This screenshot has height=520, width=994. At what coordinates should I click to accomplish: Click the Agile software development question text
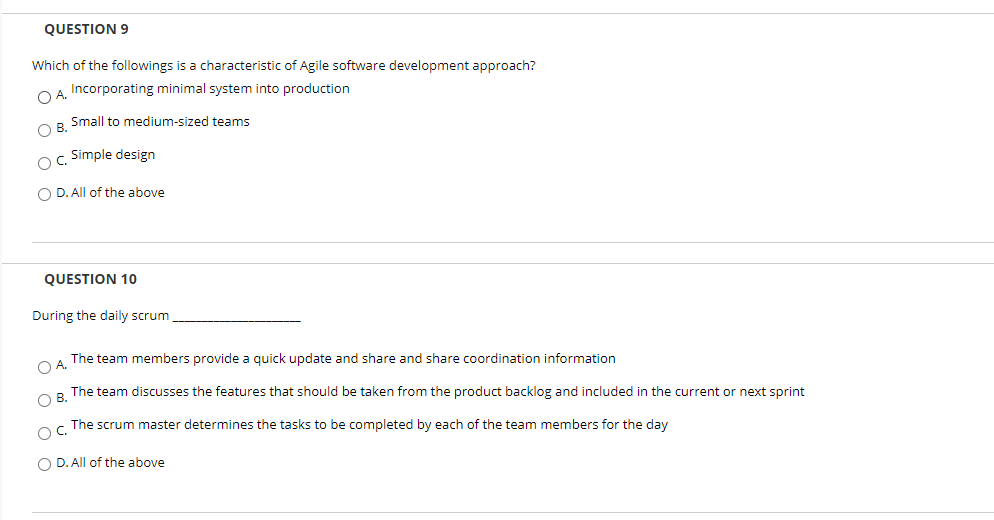pyautogui.click(x=283, y=66)
